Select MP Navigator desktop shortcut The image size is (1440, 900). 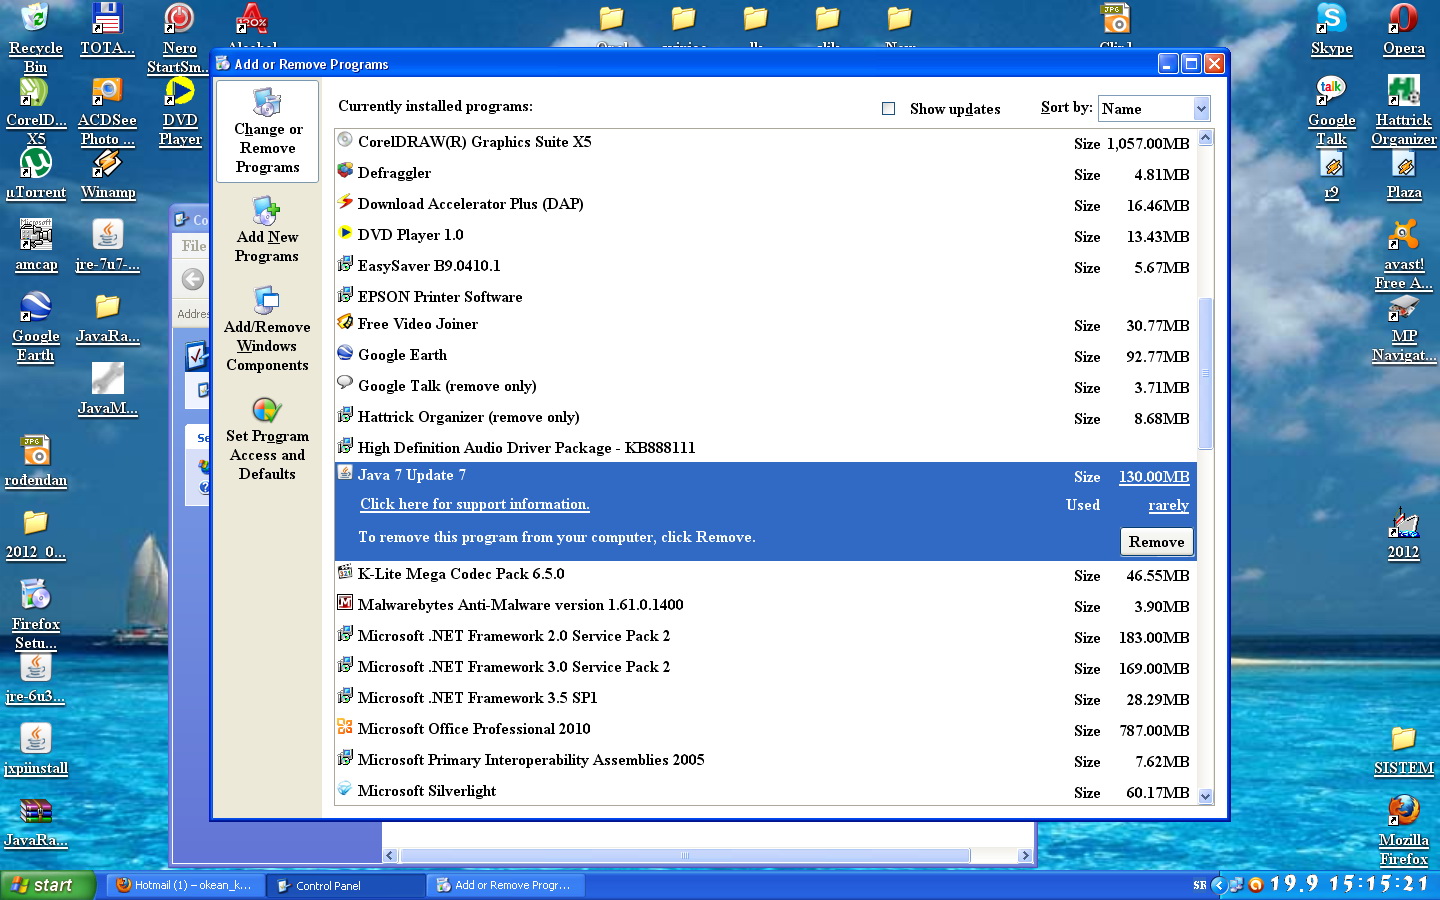1403,327
